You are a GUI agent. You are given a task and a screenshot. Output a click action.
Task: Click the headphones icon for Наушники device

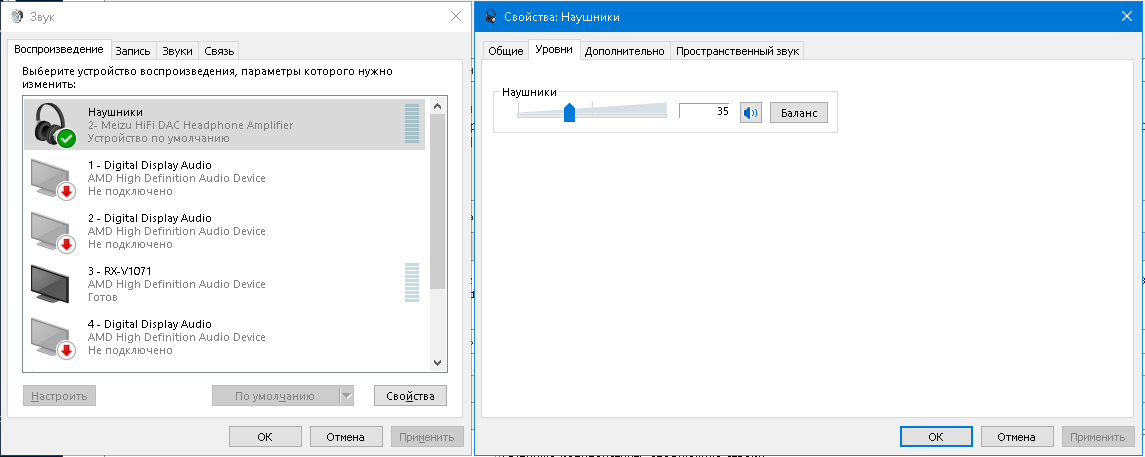coord(53,124)
